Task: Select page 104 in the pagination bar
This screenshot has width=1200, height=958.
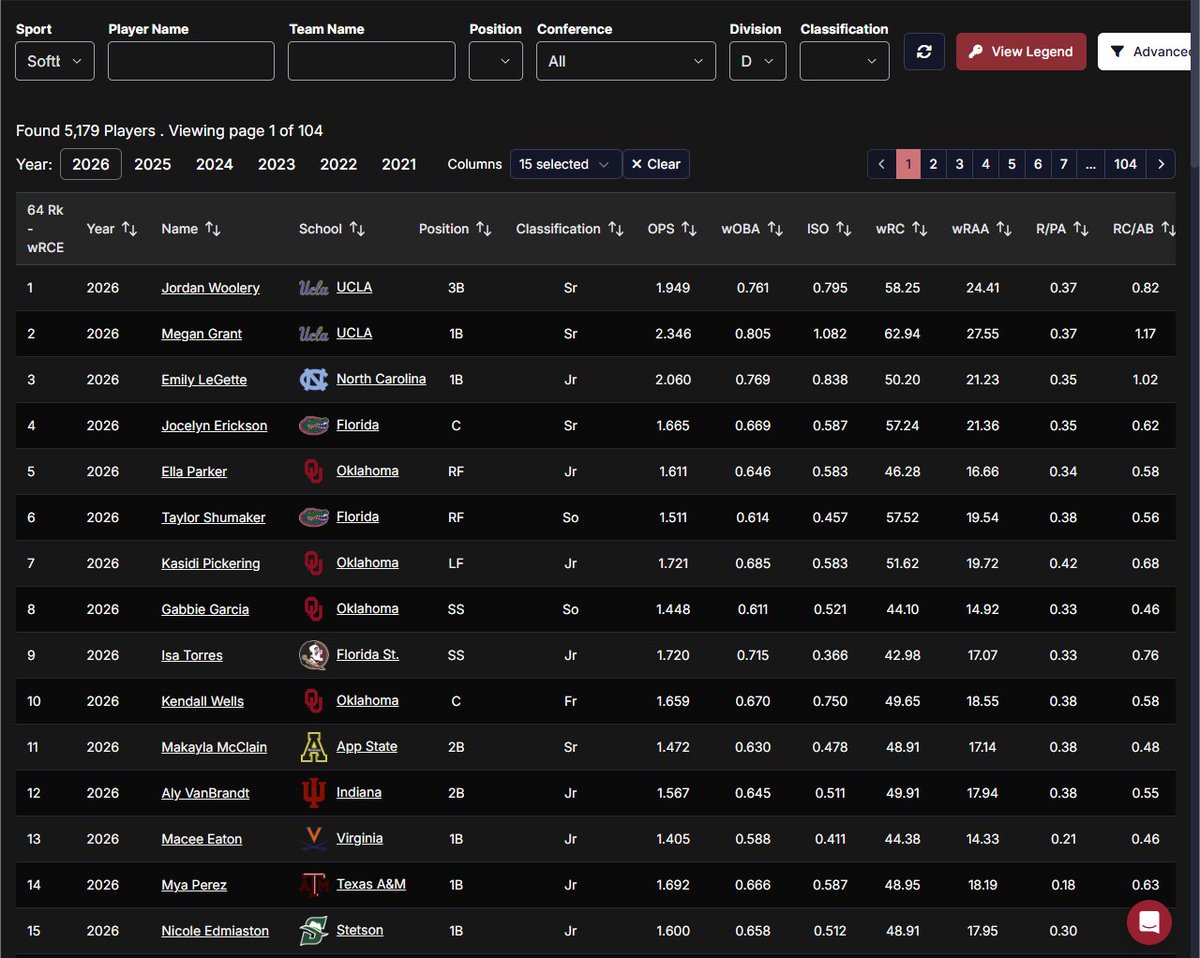Action: coord(1125,163)
